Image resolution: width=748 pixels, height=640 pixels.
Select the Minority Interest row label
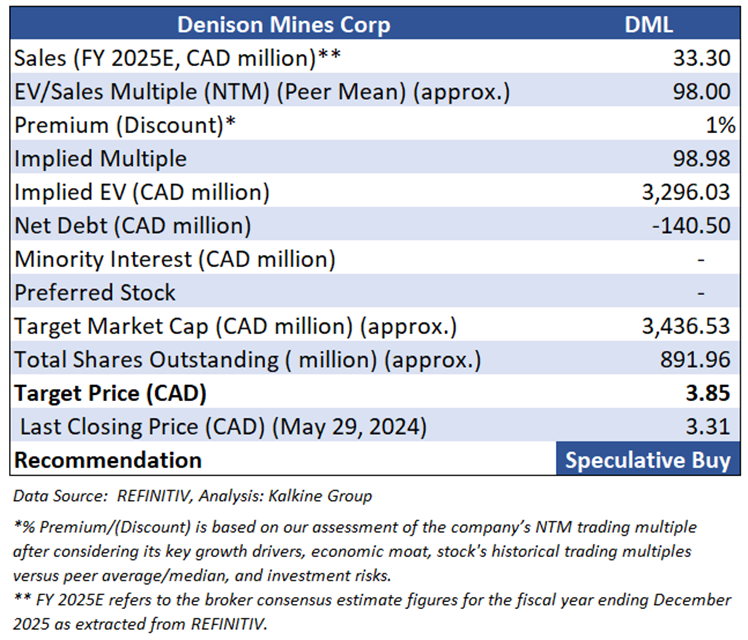[x=175, y=259]
